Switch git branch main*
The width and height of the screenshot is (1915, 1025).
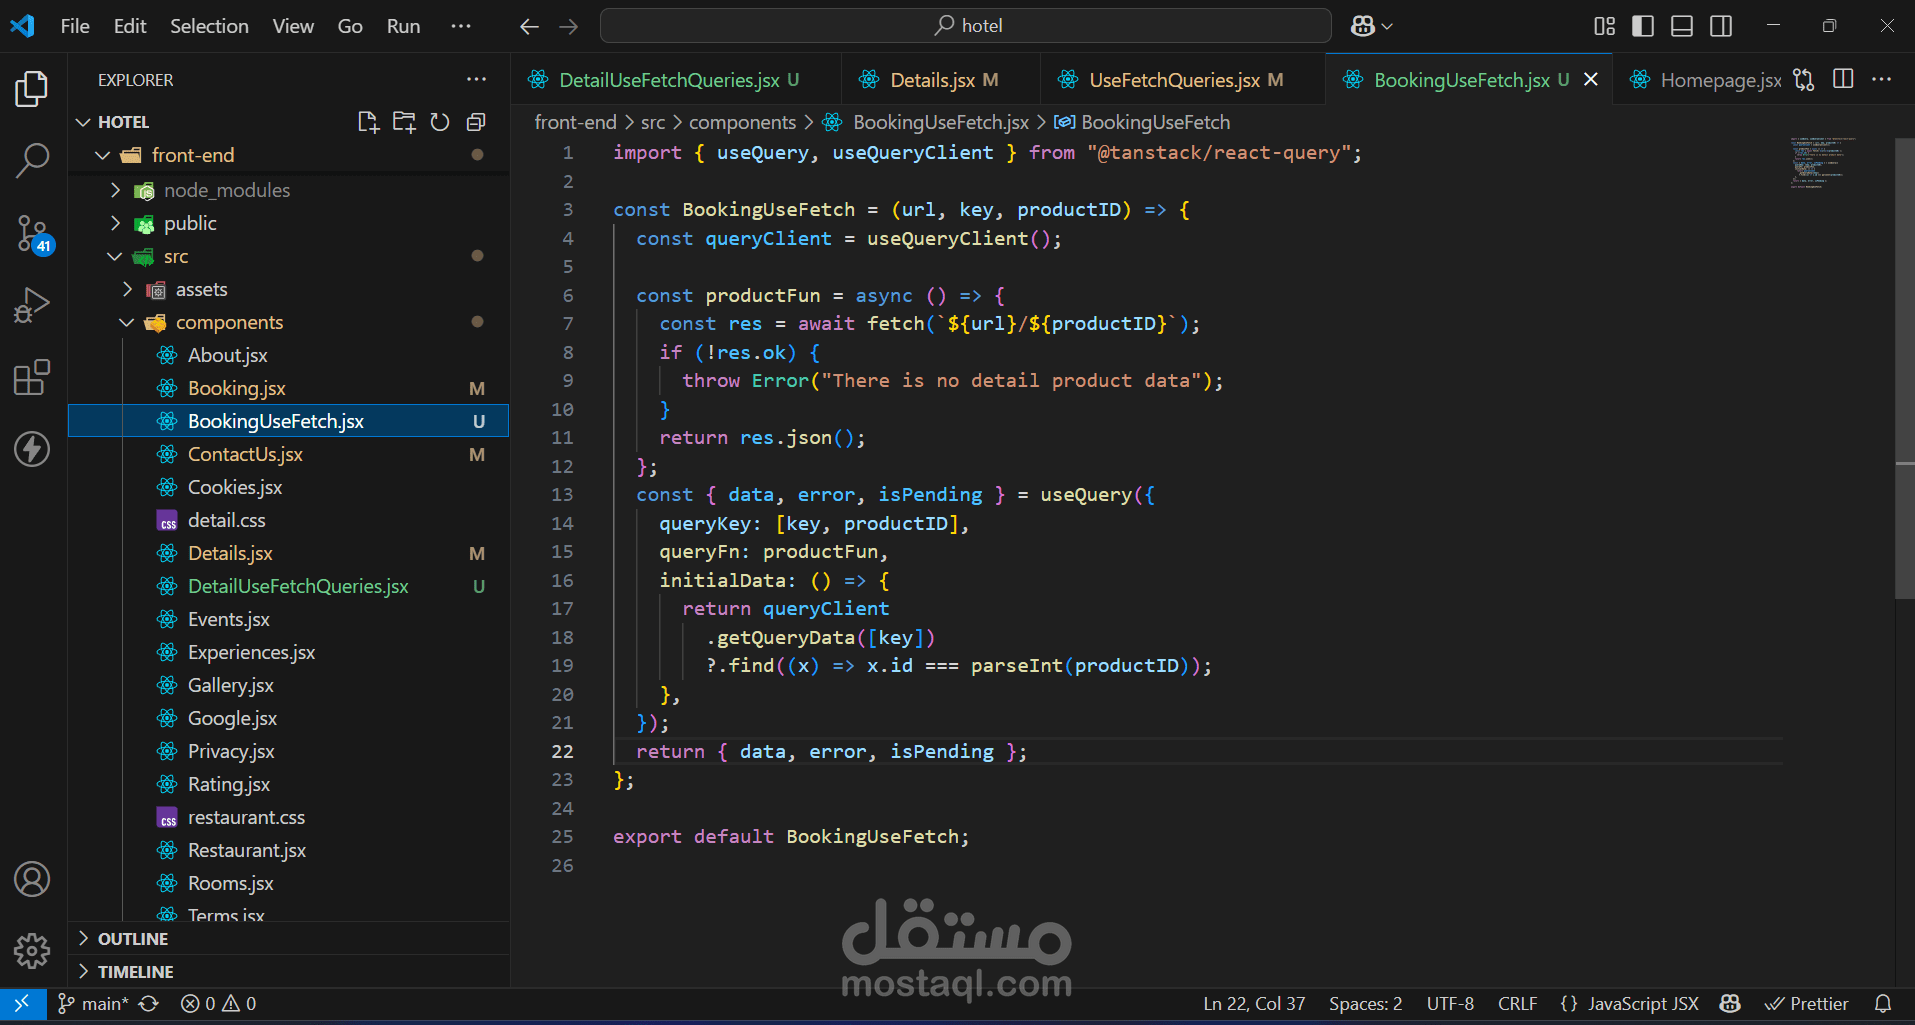click(92, 1003)
